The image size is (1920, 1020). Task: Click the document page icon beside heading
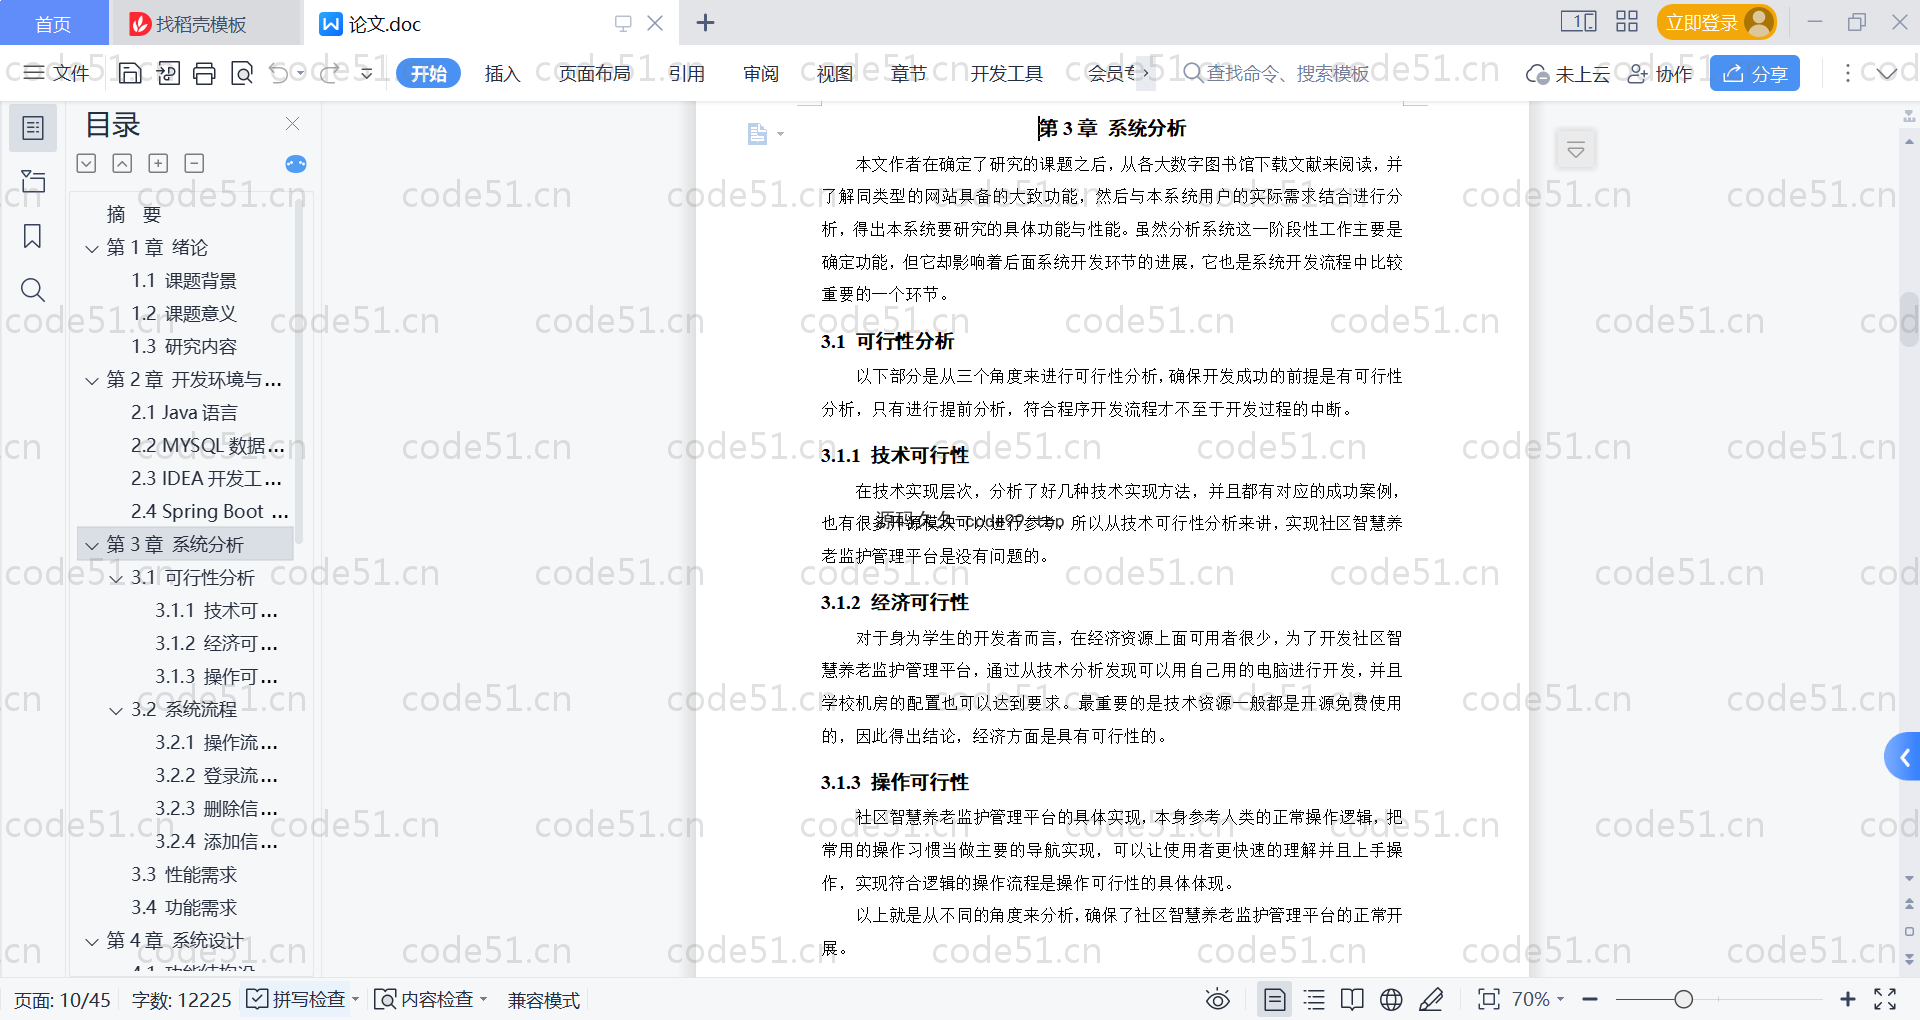point(757,133)
